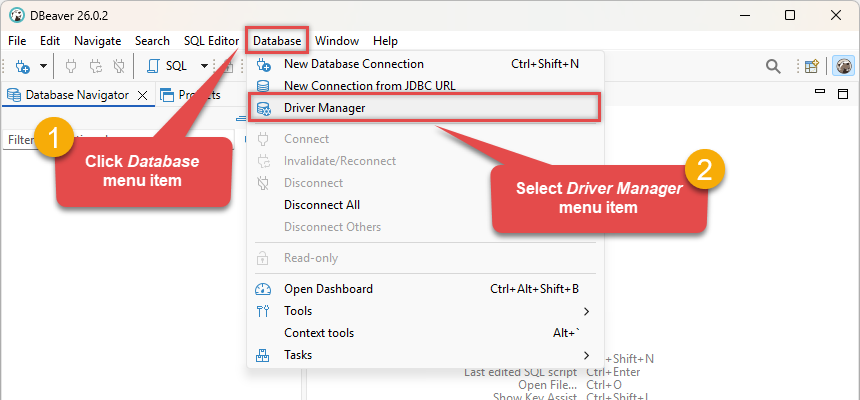
Task: Click the magnifier search icon in toolbar
Action: click(x=773, y=66)
